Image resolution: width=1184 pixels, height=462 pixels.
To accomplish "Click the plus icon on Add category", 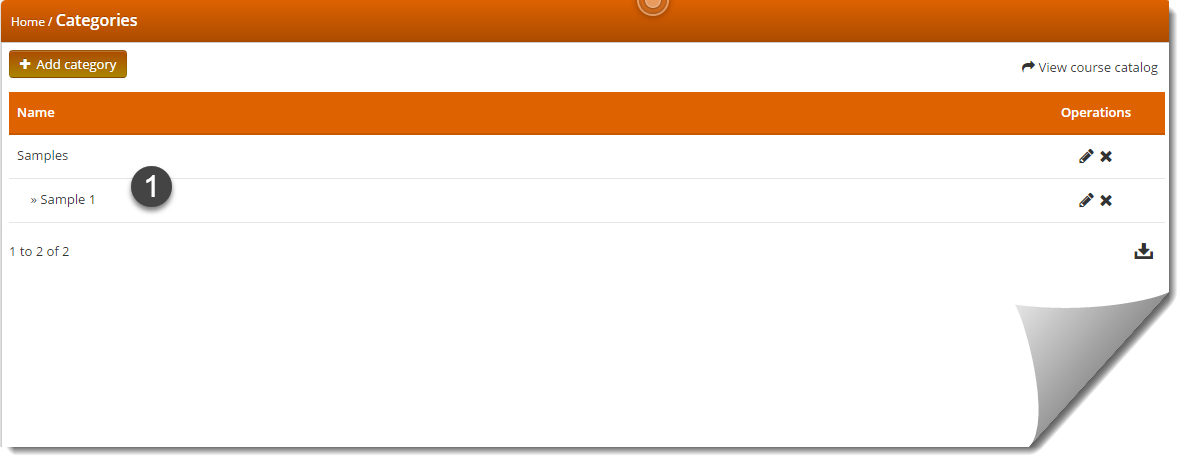I will click(x=25, y=64).
